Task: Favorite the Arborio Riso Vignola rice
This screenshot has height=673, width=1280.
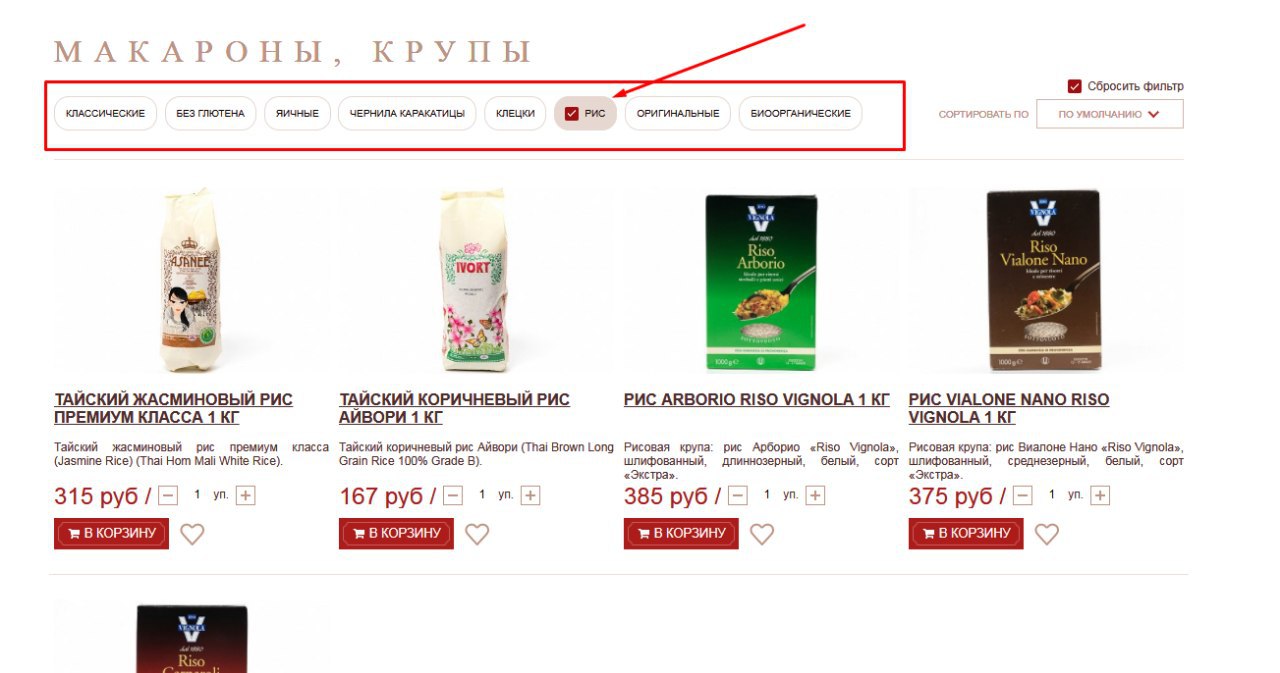Action: pos(762,534)
